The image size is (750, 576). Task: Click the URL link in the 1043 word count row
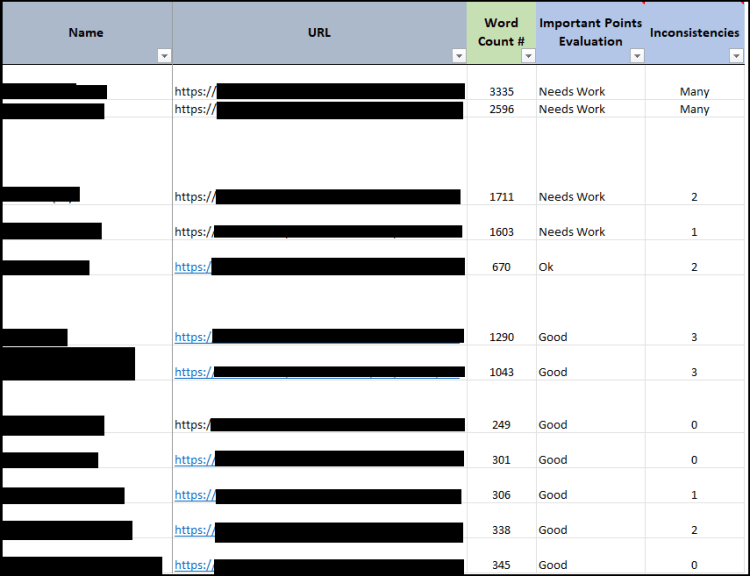pyautogui.click(x=192, y=372)
